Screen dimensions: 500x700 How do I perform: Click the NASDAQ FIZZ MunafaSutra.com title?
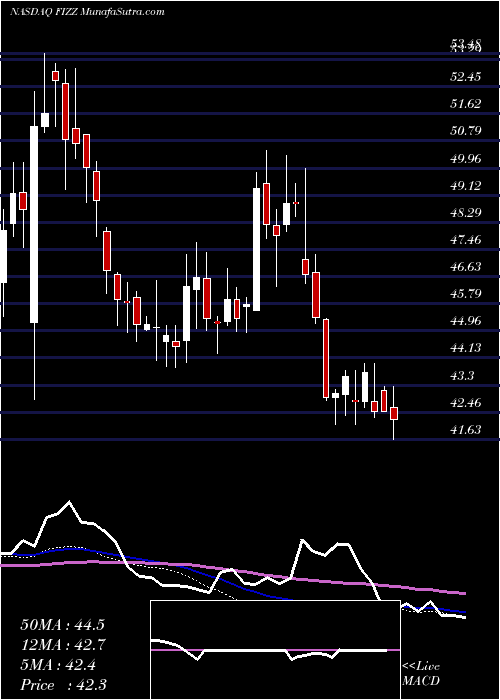point(87,11)
